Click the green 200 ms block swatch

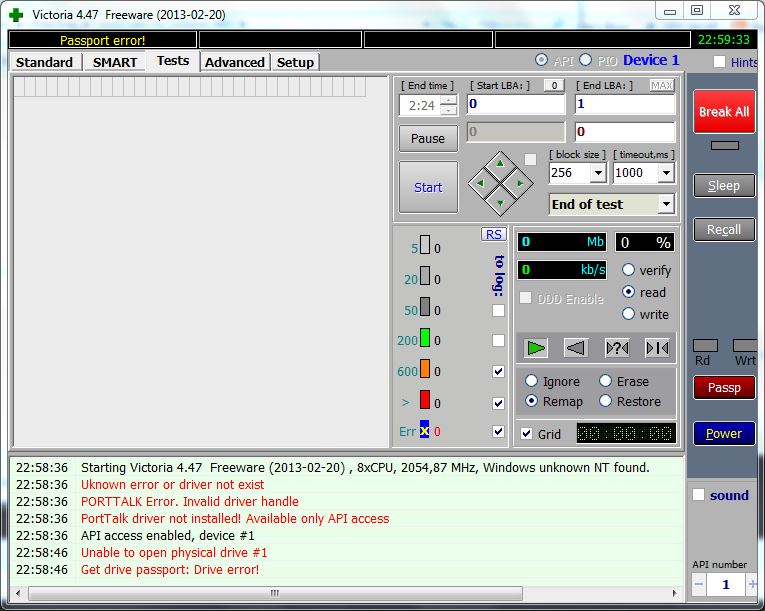[x=424, y=338]
